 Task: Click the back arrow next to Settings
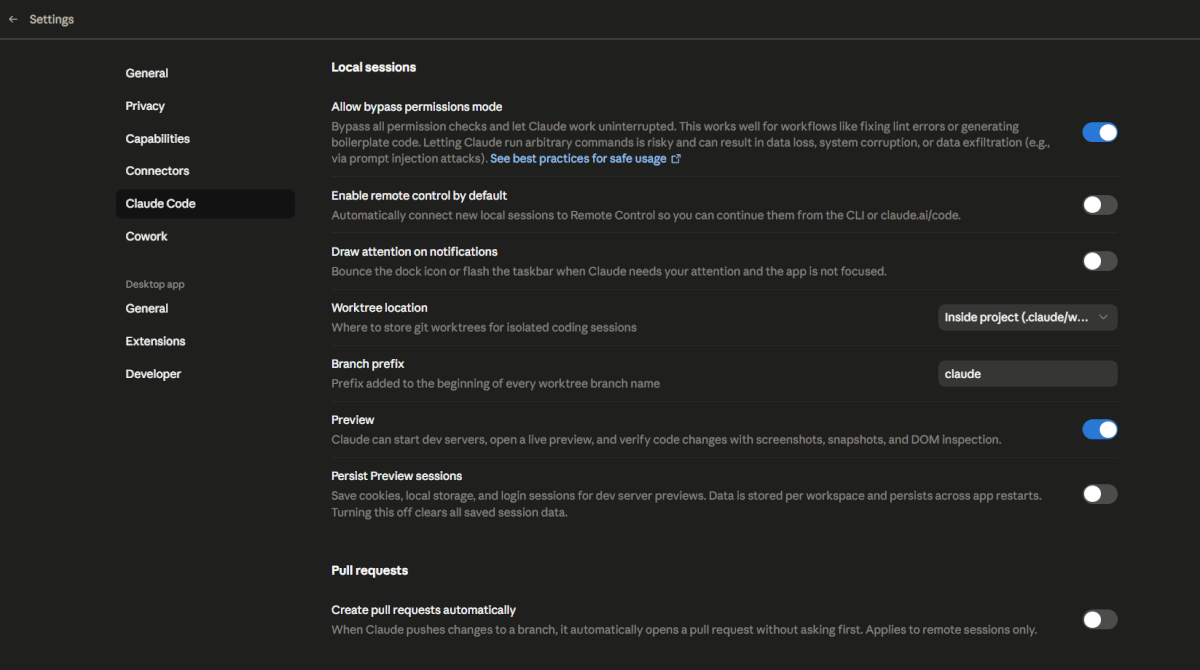click(13, 19)
